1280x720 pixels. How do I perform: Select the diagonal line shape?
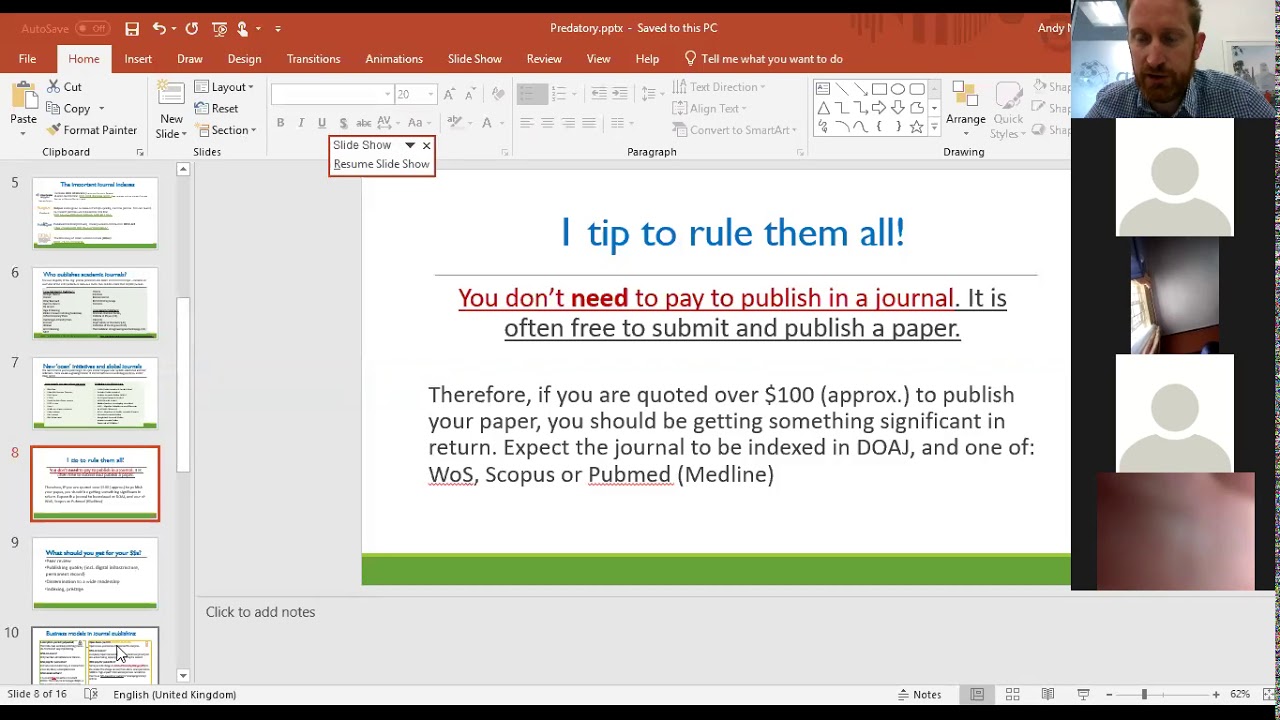pos(842,89)
